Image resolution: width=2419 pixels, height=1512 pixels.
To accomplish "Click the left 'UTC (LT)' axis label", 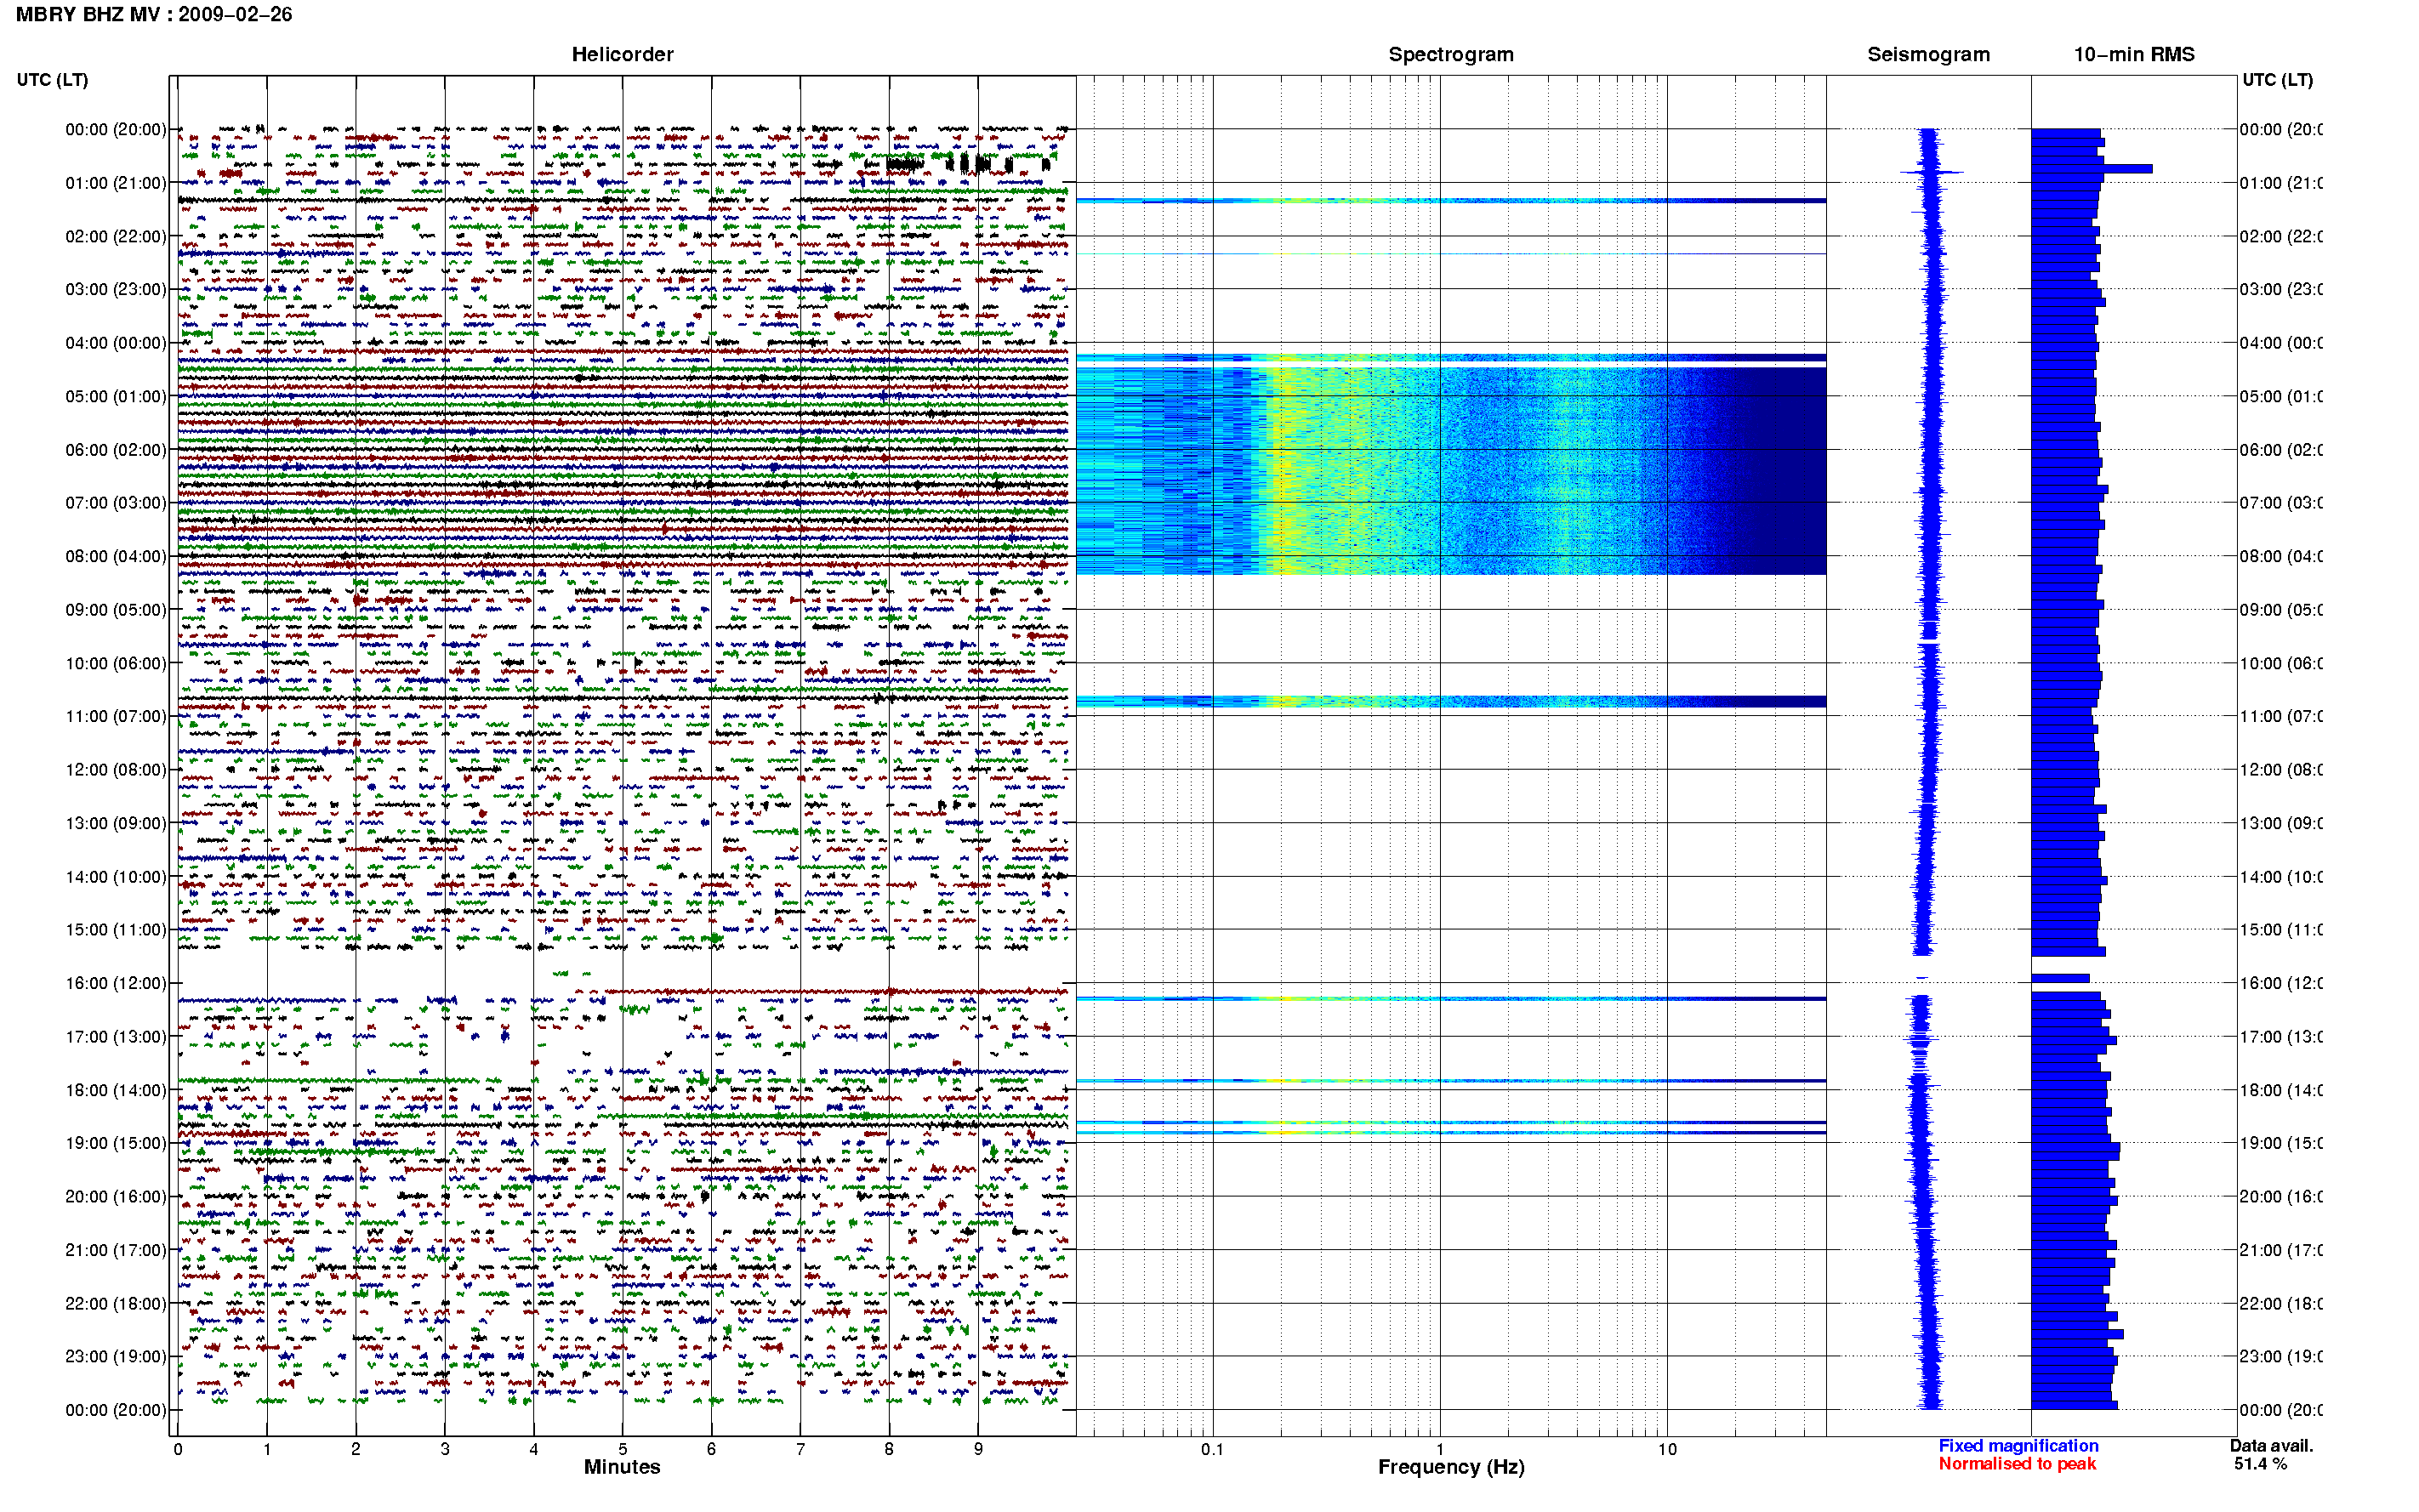I will (52, 80).
